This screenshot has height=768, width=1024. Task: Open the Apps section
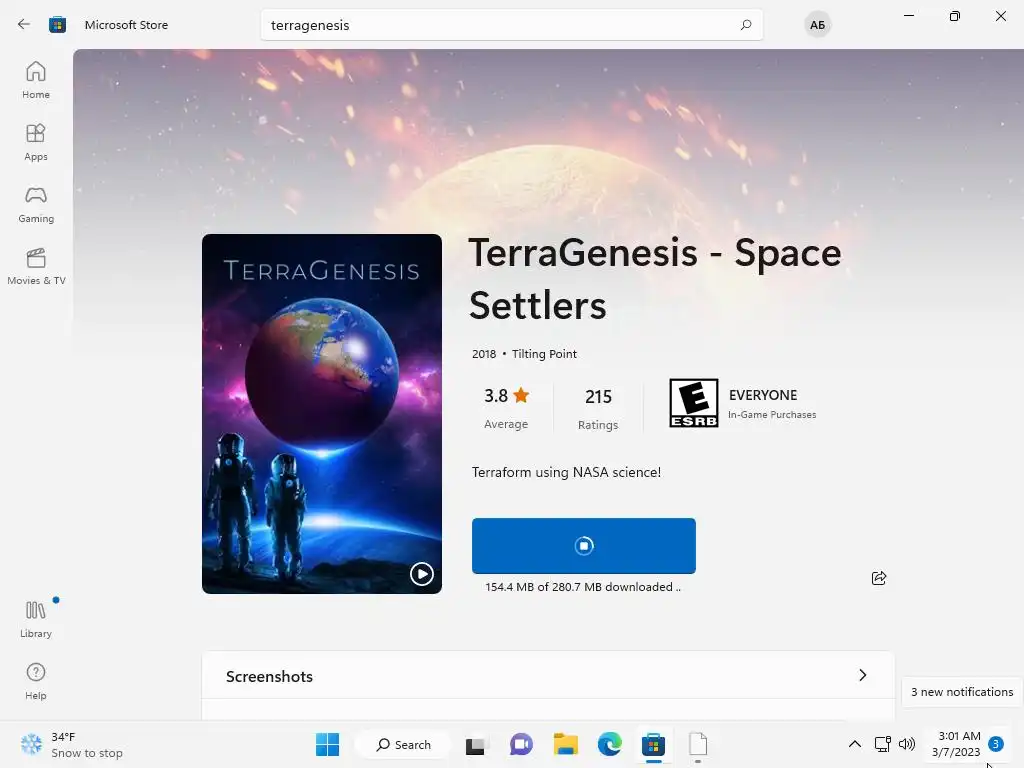point(36,142)
